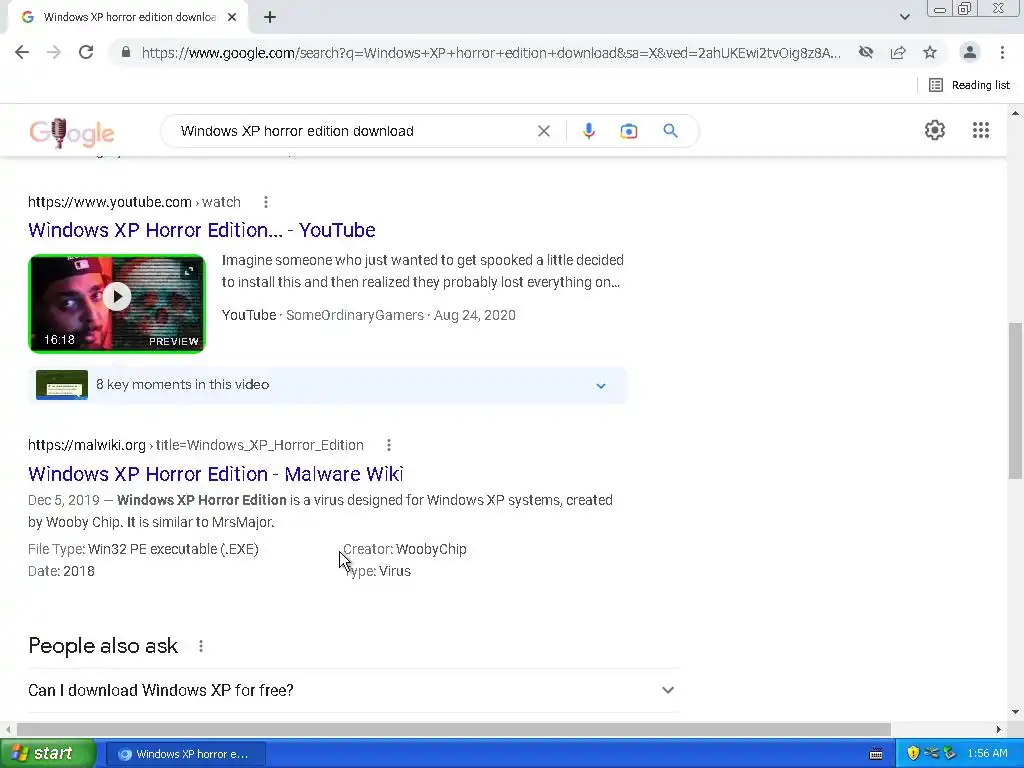Click 'Creator: WoobyChip' text
The width and height of the screenshot is (1024, 768).
[405, 549]
